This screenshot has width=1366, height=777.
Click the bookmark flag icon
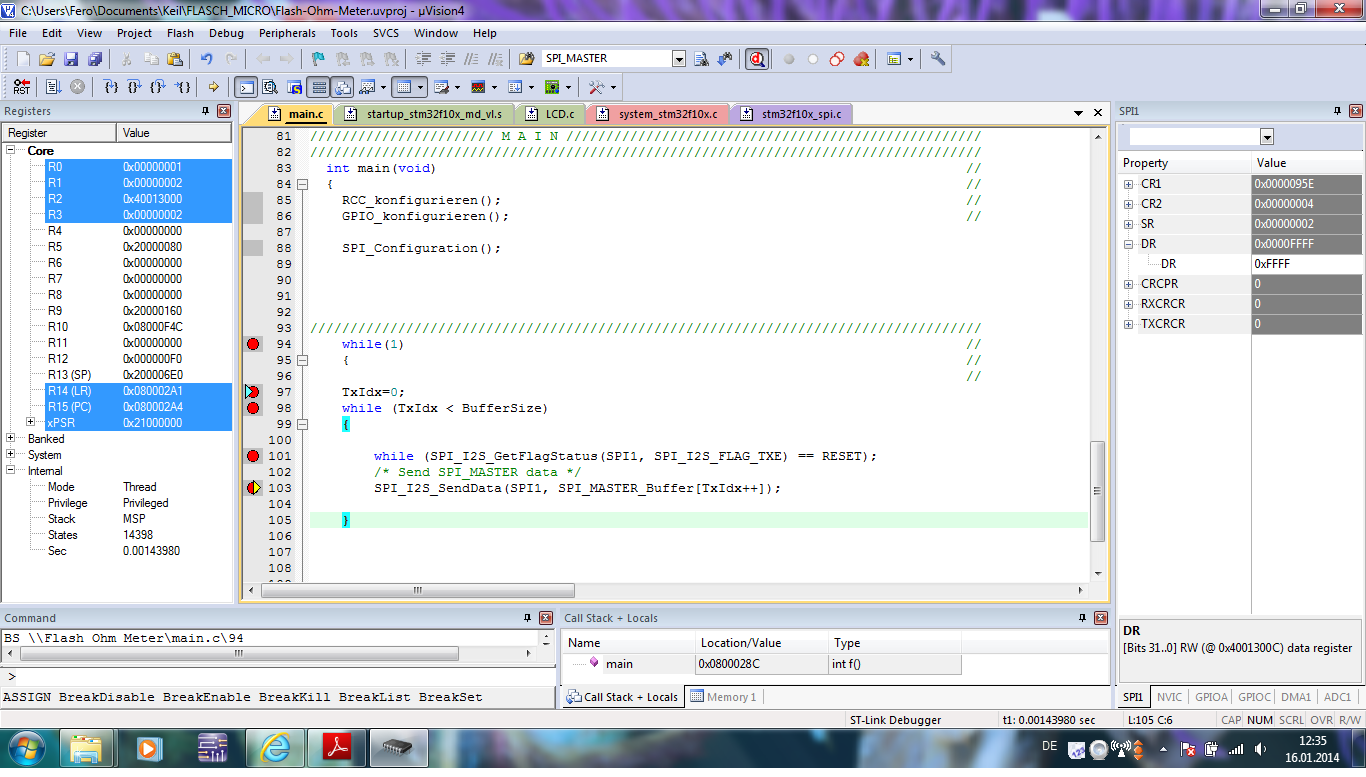(x=318, y=59)
